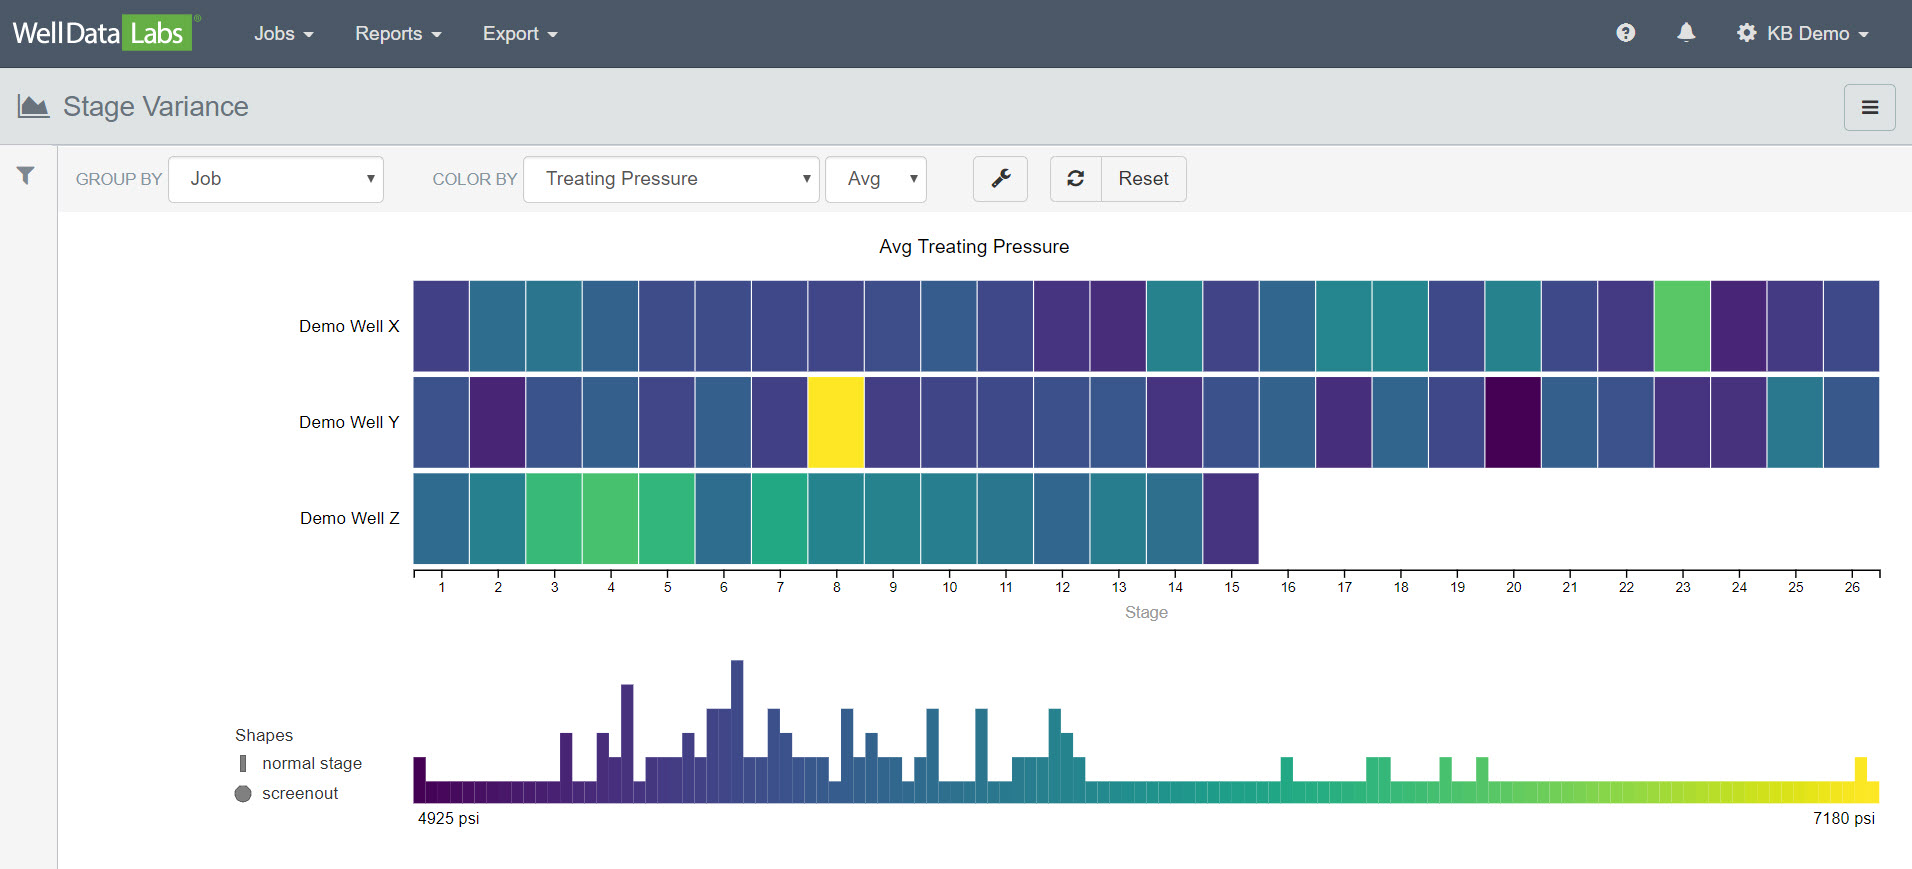
Task: Open the Treating Pressure color-by dropdown
Action: [x=671, y=179]
